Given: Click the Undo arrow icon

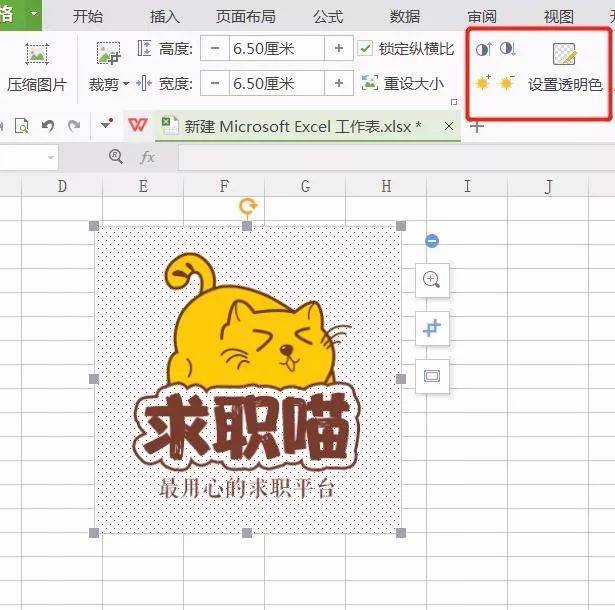Looking at the screenshot, I should [x=48, y=126].
